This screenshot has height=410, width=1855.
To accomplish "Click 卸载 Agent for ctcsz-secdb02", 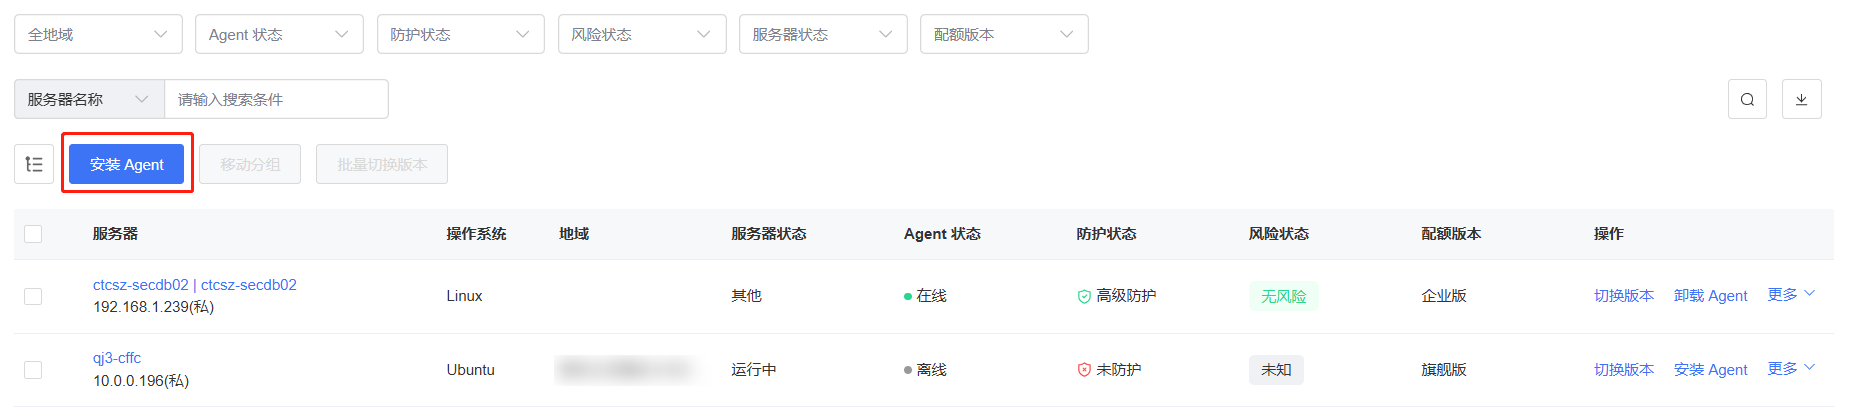I will pyautogui.click(x=1710, y=296).
